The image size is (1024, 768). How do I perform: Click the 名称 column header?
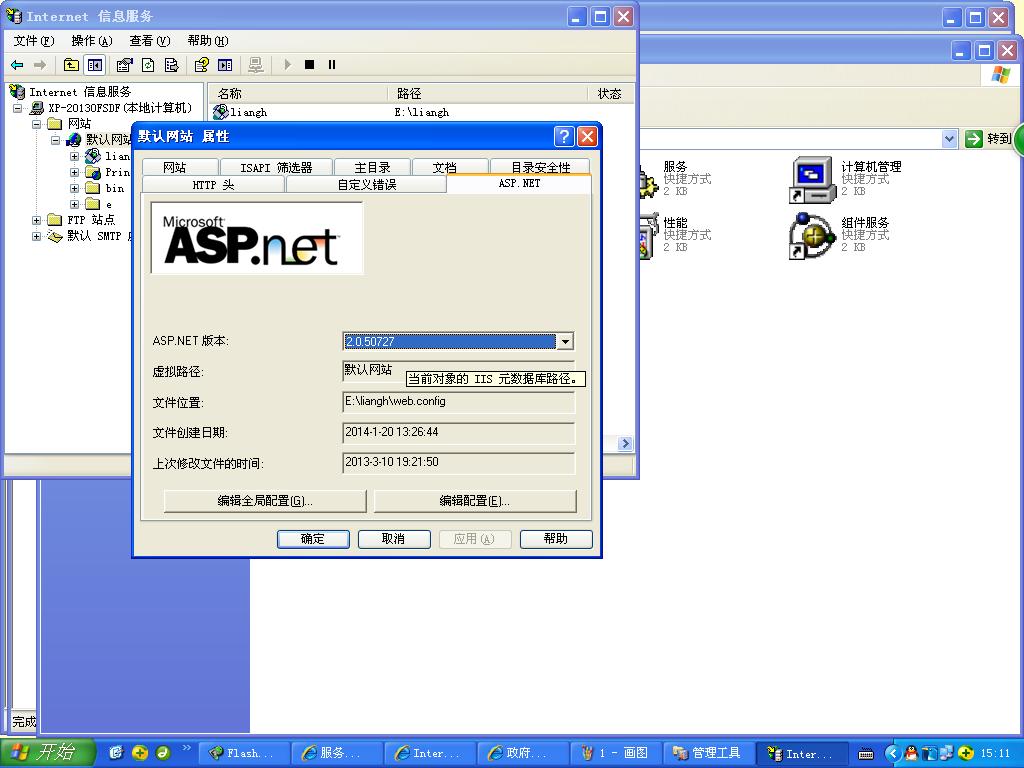298,93
